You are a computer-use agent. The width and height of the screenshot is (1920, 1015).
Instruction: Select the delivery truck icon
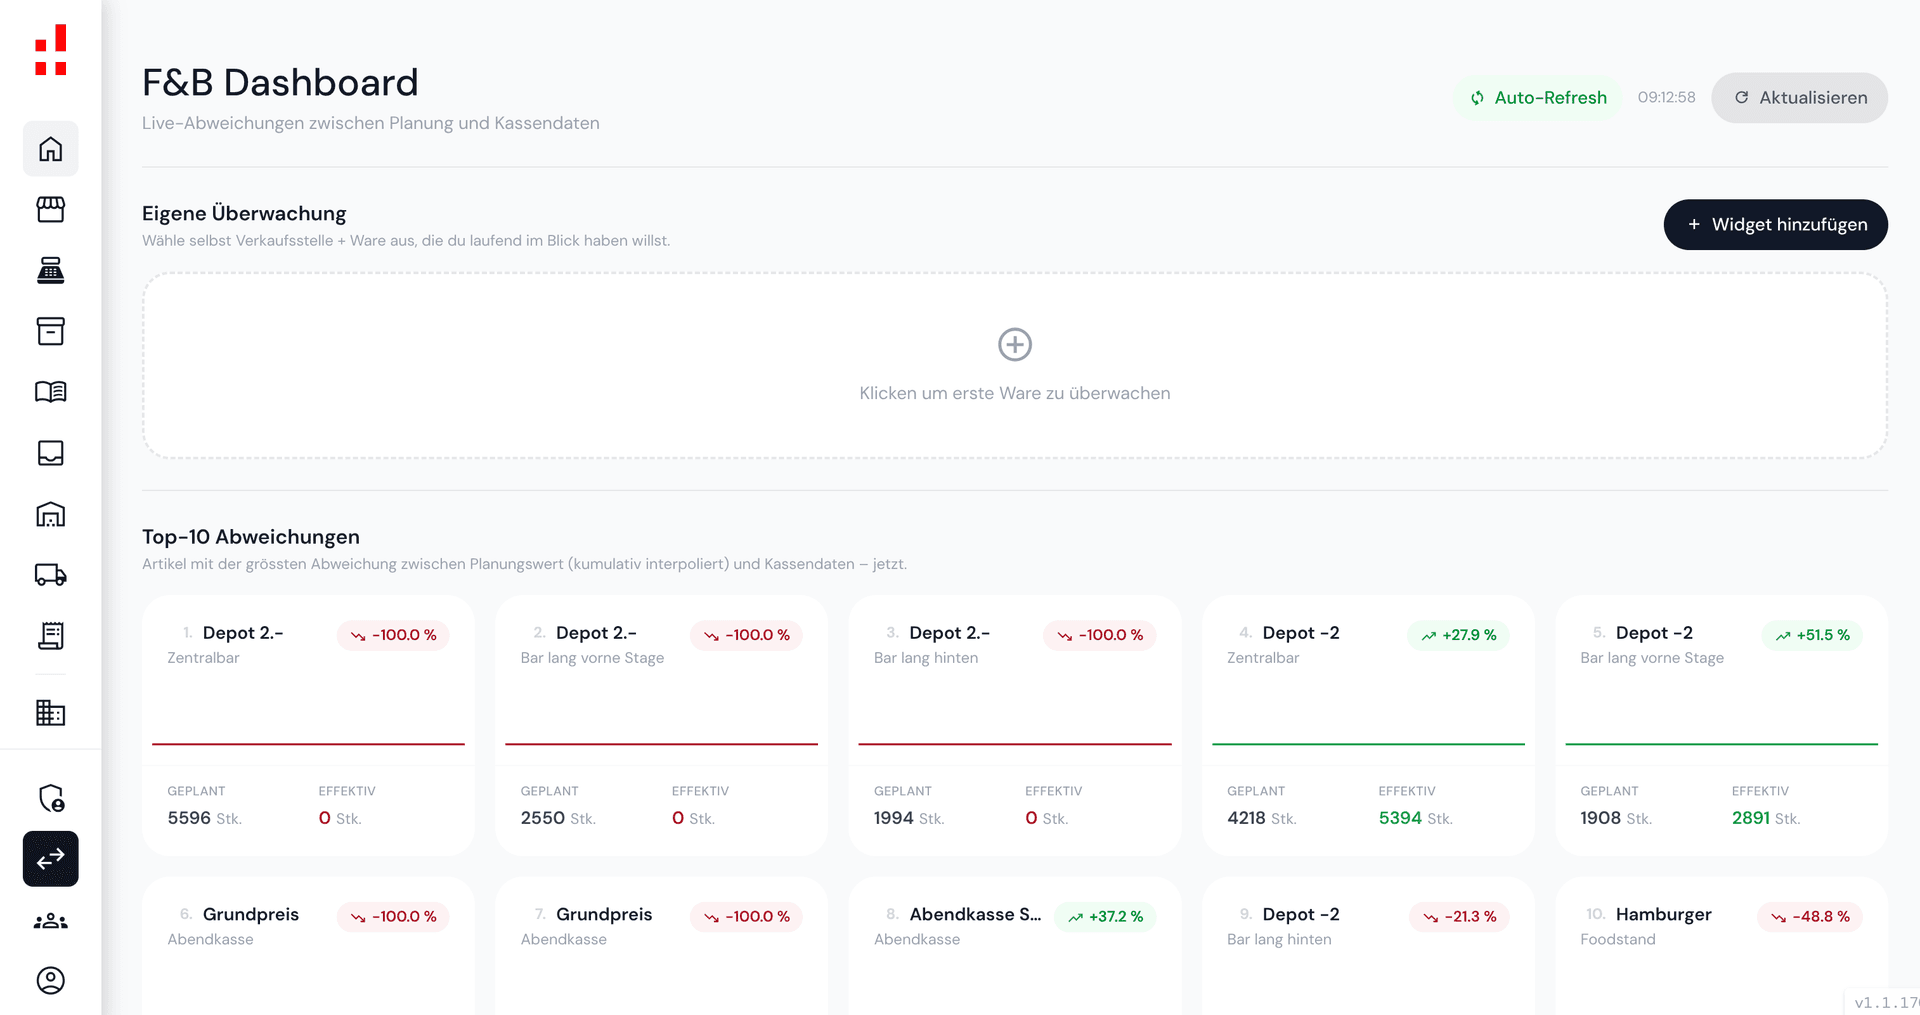click(x=50, y=575)
